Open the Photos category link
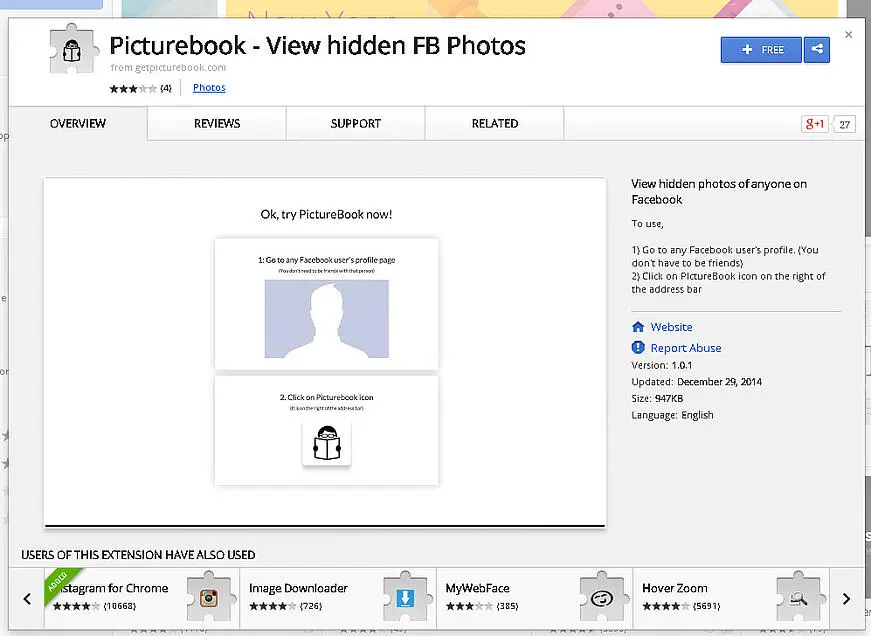Image resolution: width=871 pixels, height=636 pixels. tap(209, 88)
